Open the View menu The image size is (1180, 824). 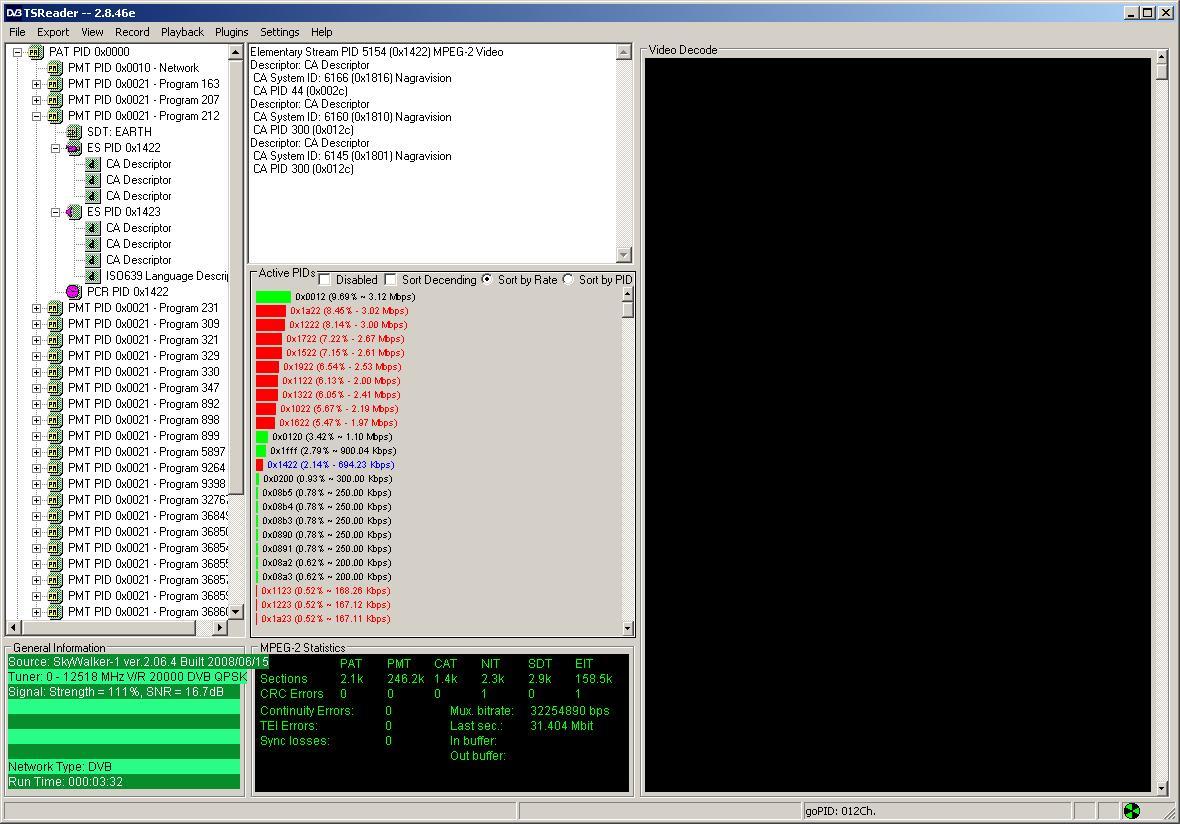pos(92,32)
